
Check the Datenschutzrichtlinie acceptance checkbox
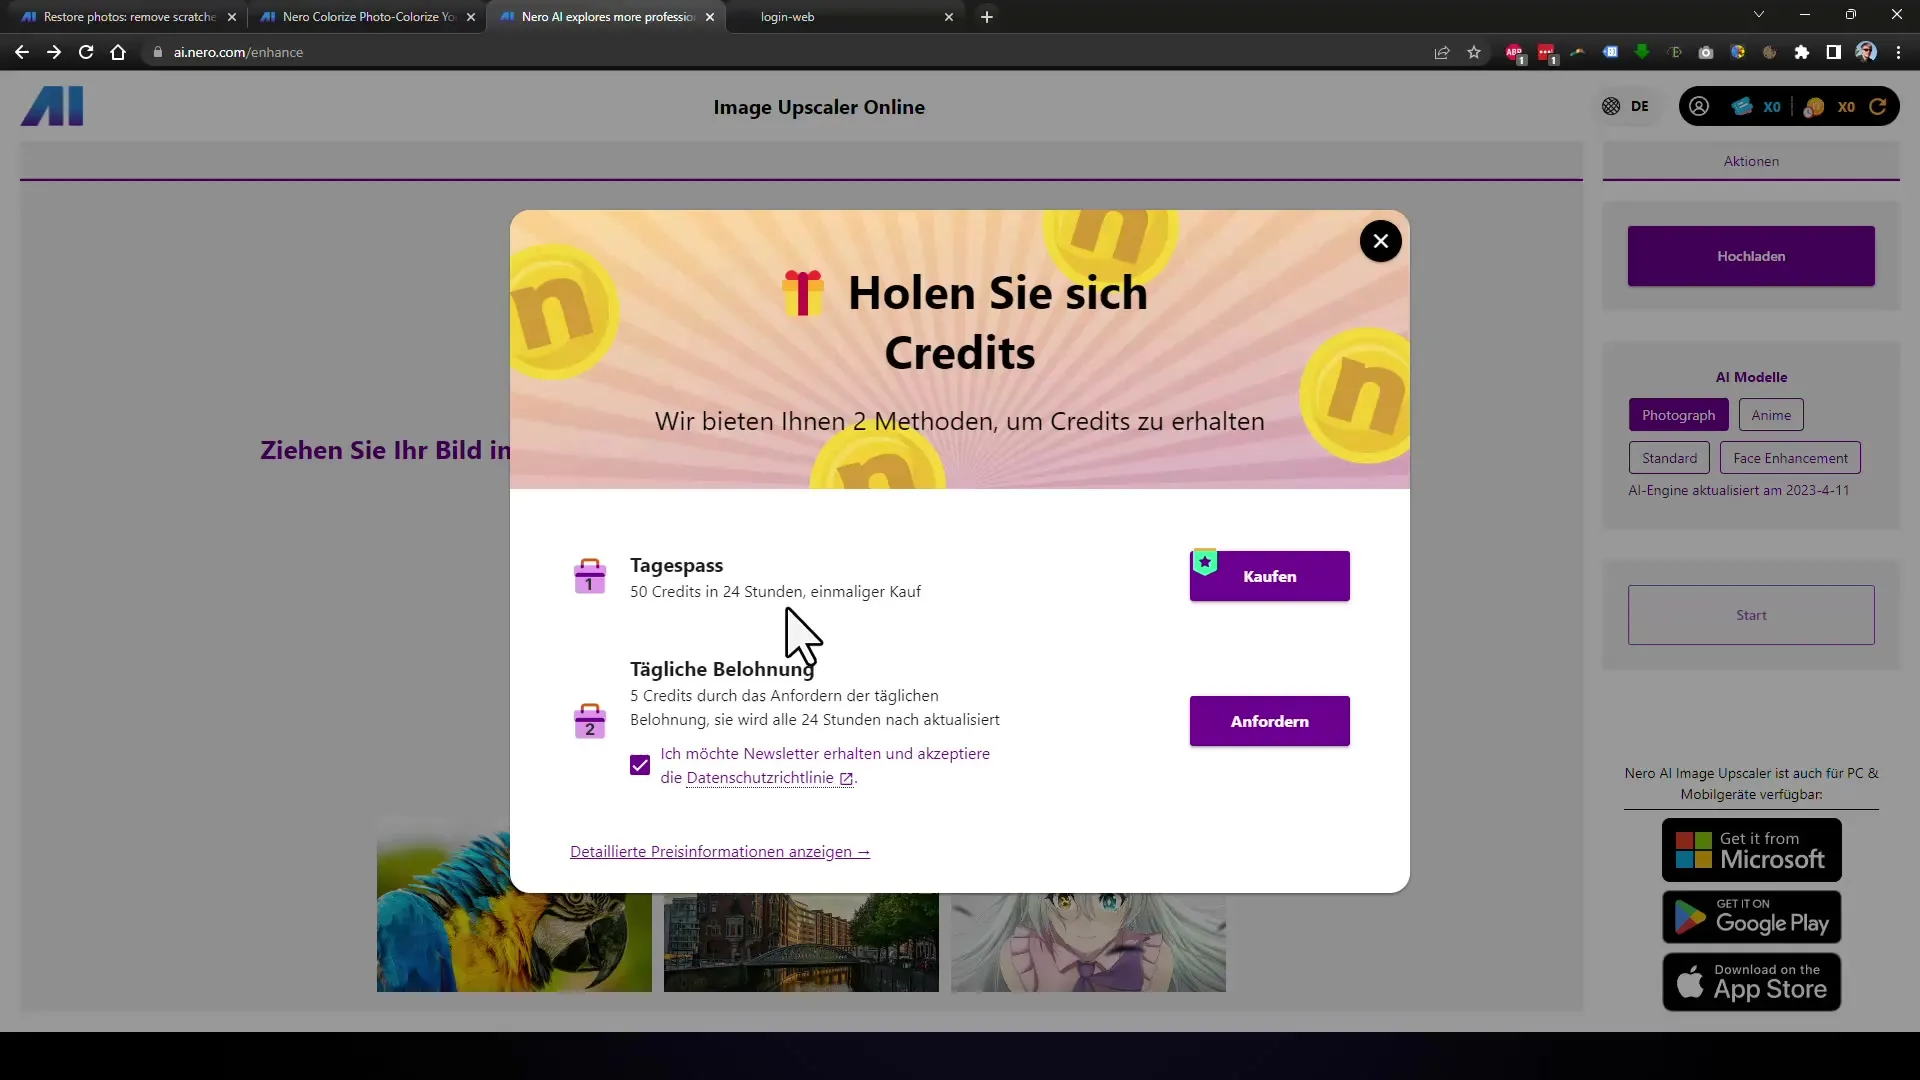coord(640,765)
